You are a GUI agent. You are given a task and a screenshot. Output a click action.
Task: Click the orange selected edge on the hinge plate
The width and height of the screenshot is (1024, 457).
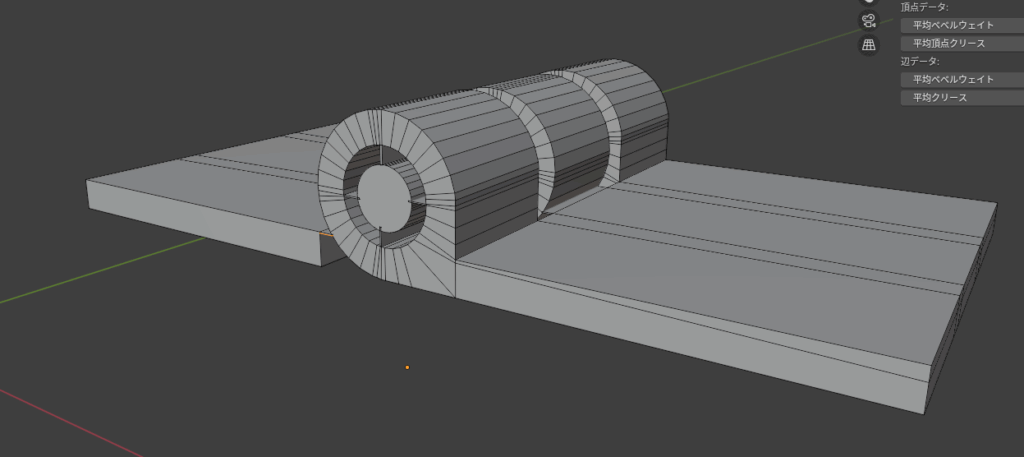(x=326, y=234)
